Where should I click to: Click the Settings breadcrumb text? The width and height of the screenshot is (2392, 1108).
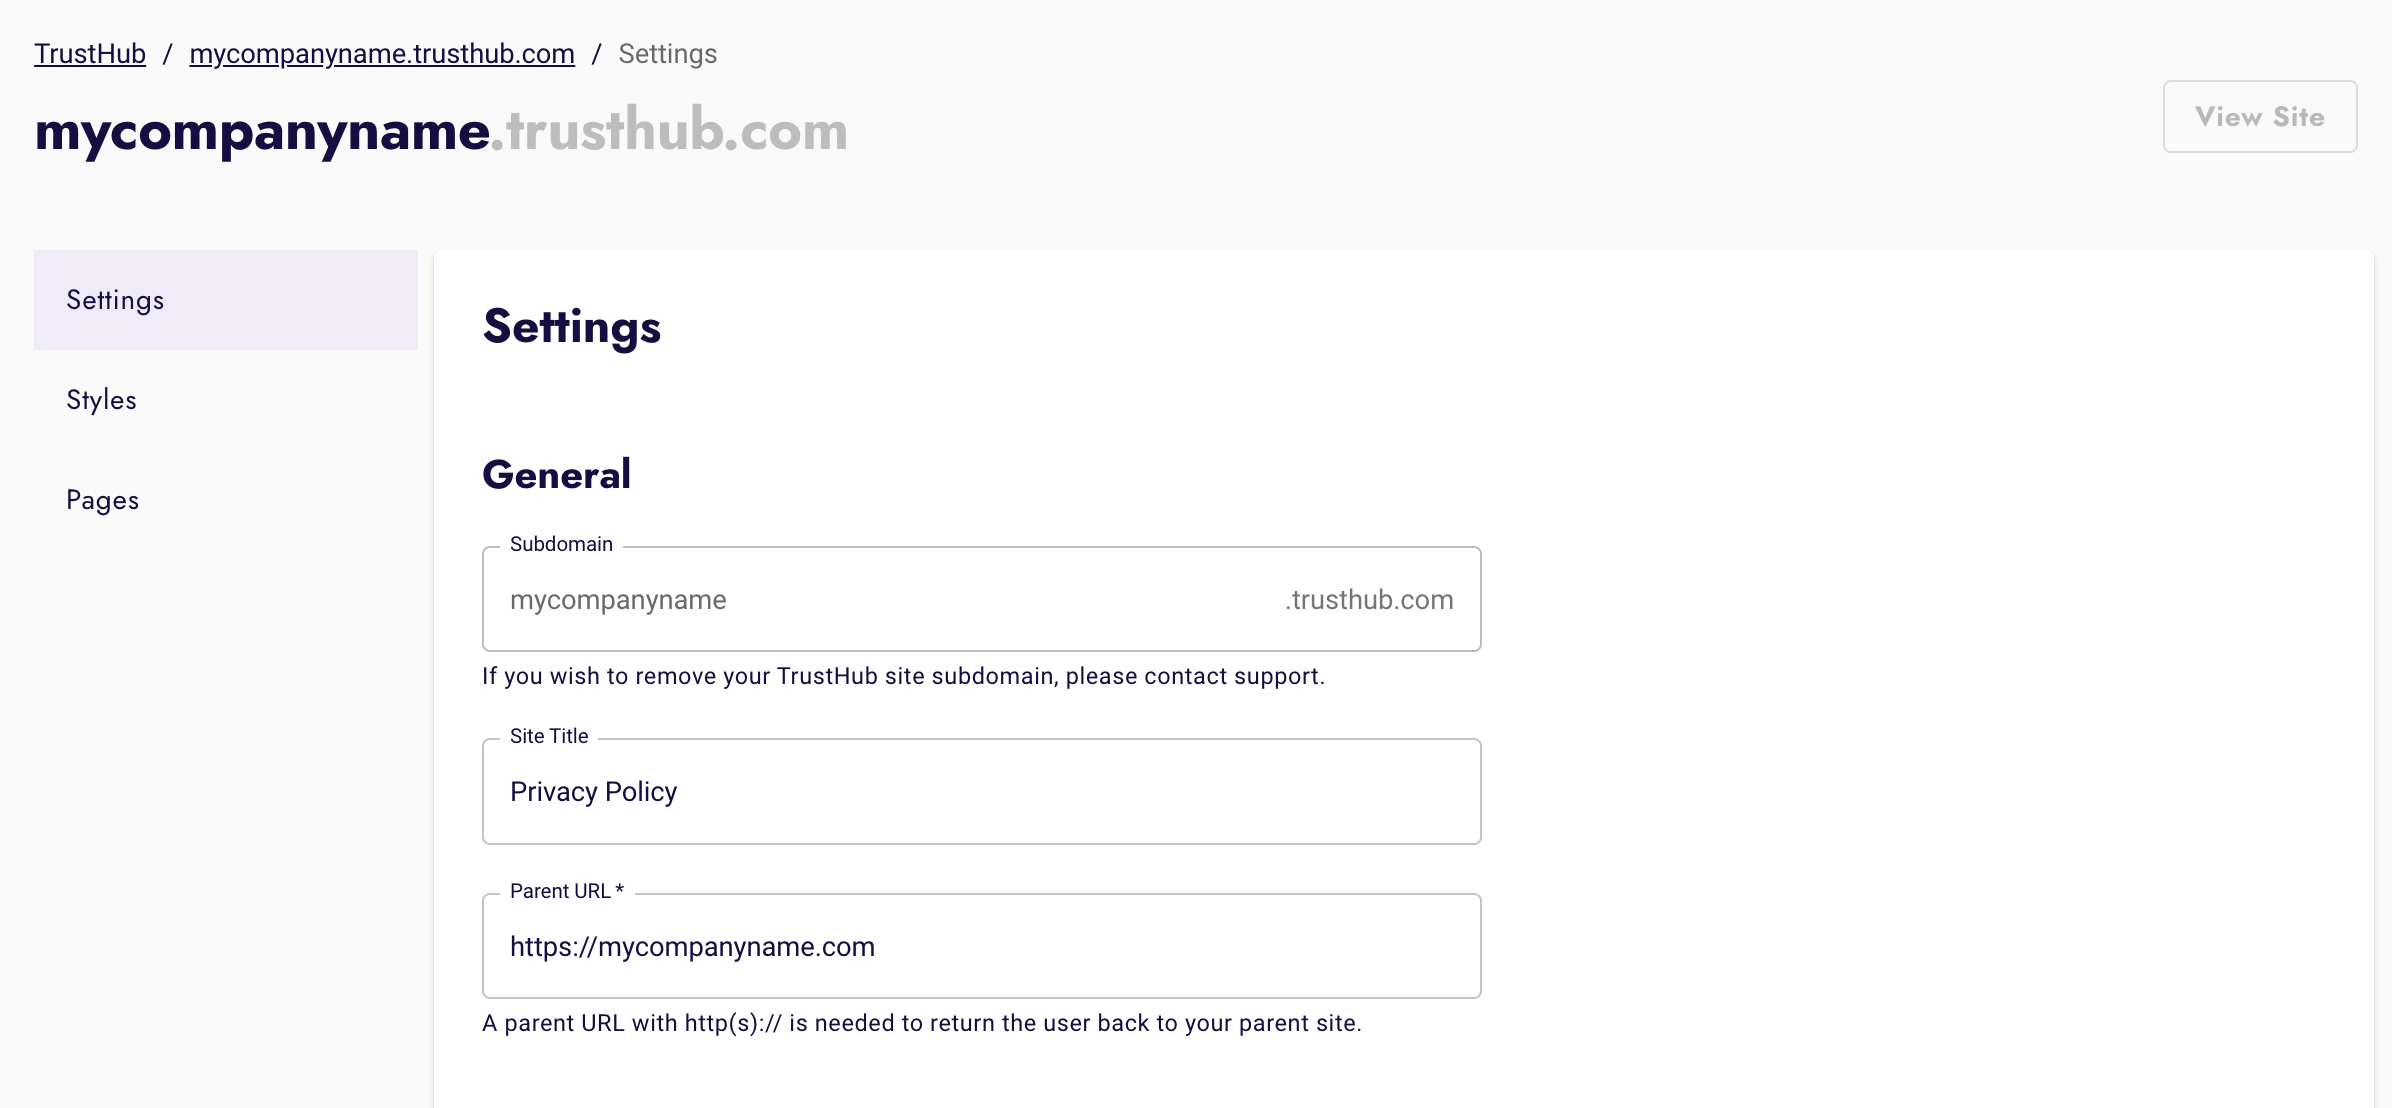668,54
